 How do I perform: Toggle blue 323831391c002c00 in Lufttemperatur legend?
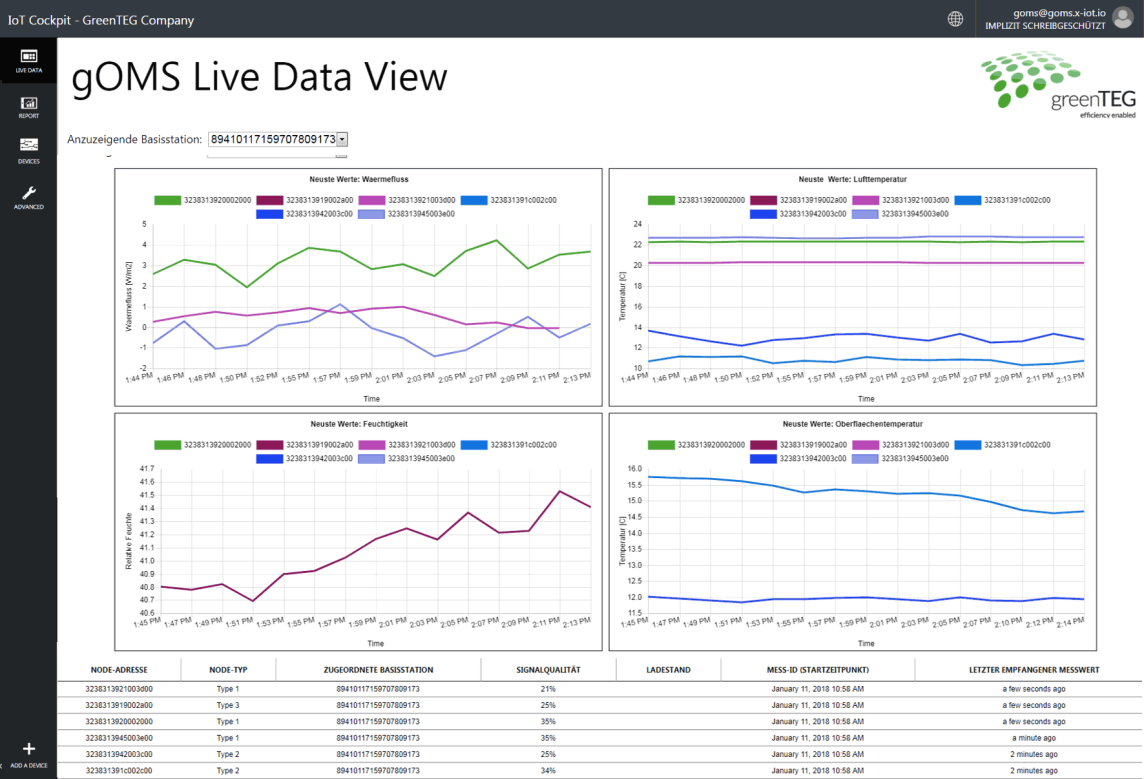(x=1002, y=200)
